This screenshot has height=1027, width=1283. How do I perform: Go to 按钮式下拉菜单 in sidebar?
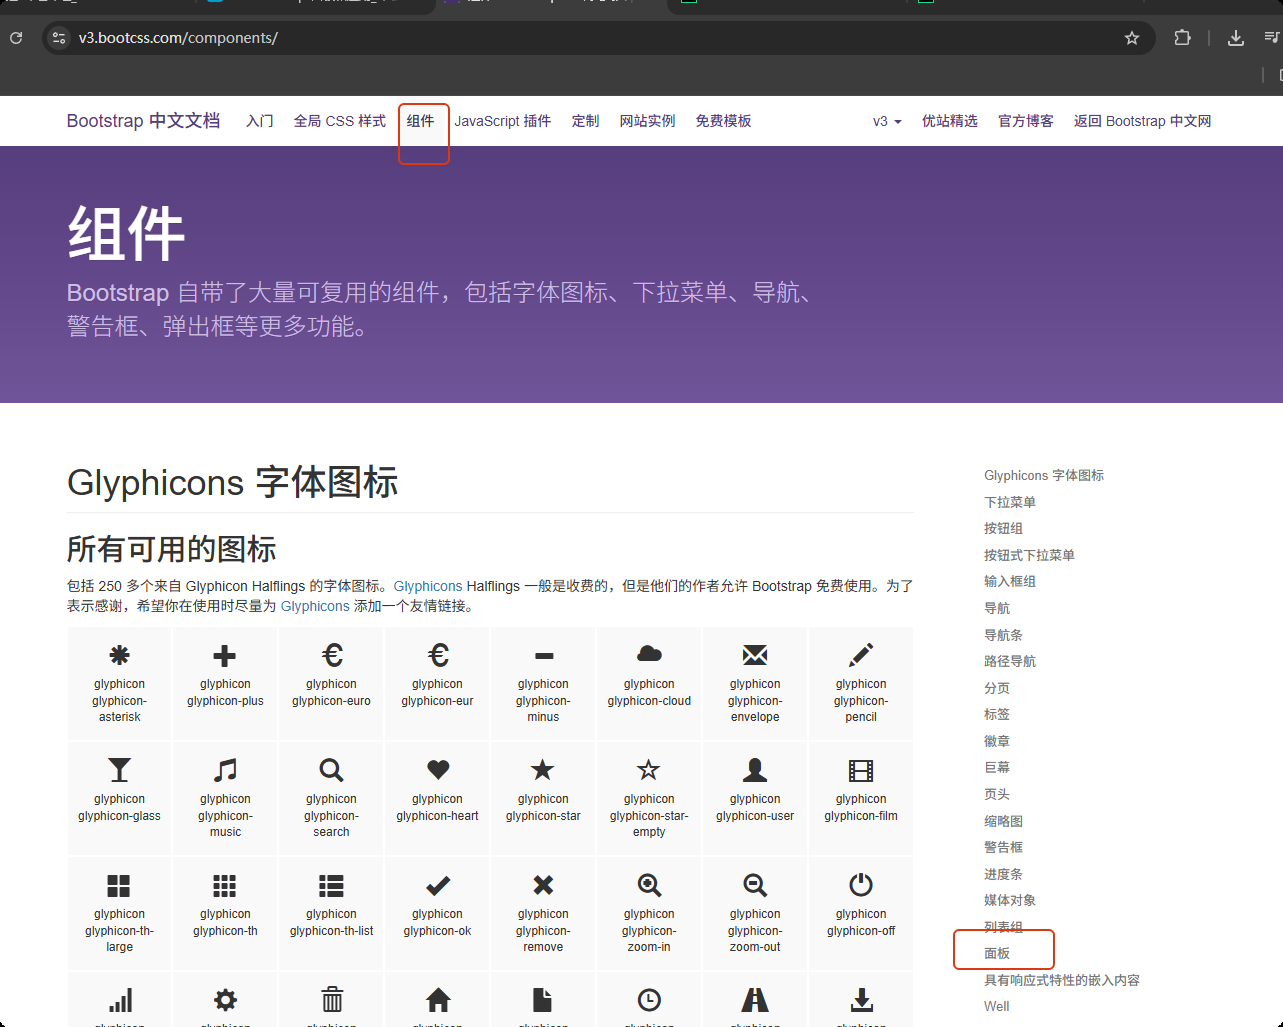click(x=1030, y=555)
